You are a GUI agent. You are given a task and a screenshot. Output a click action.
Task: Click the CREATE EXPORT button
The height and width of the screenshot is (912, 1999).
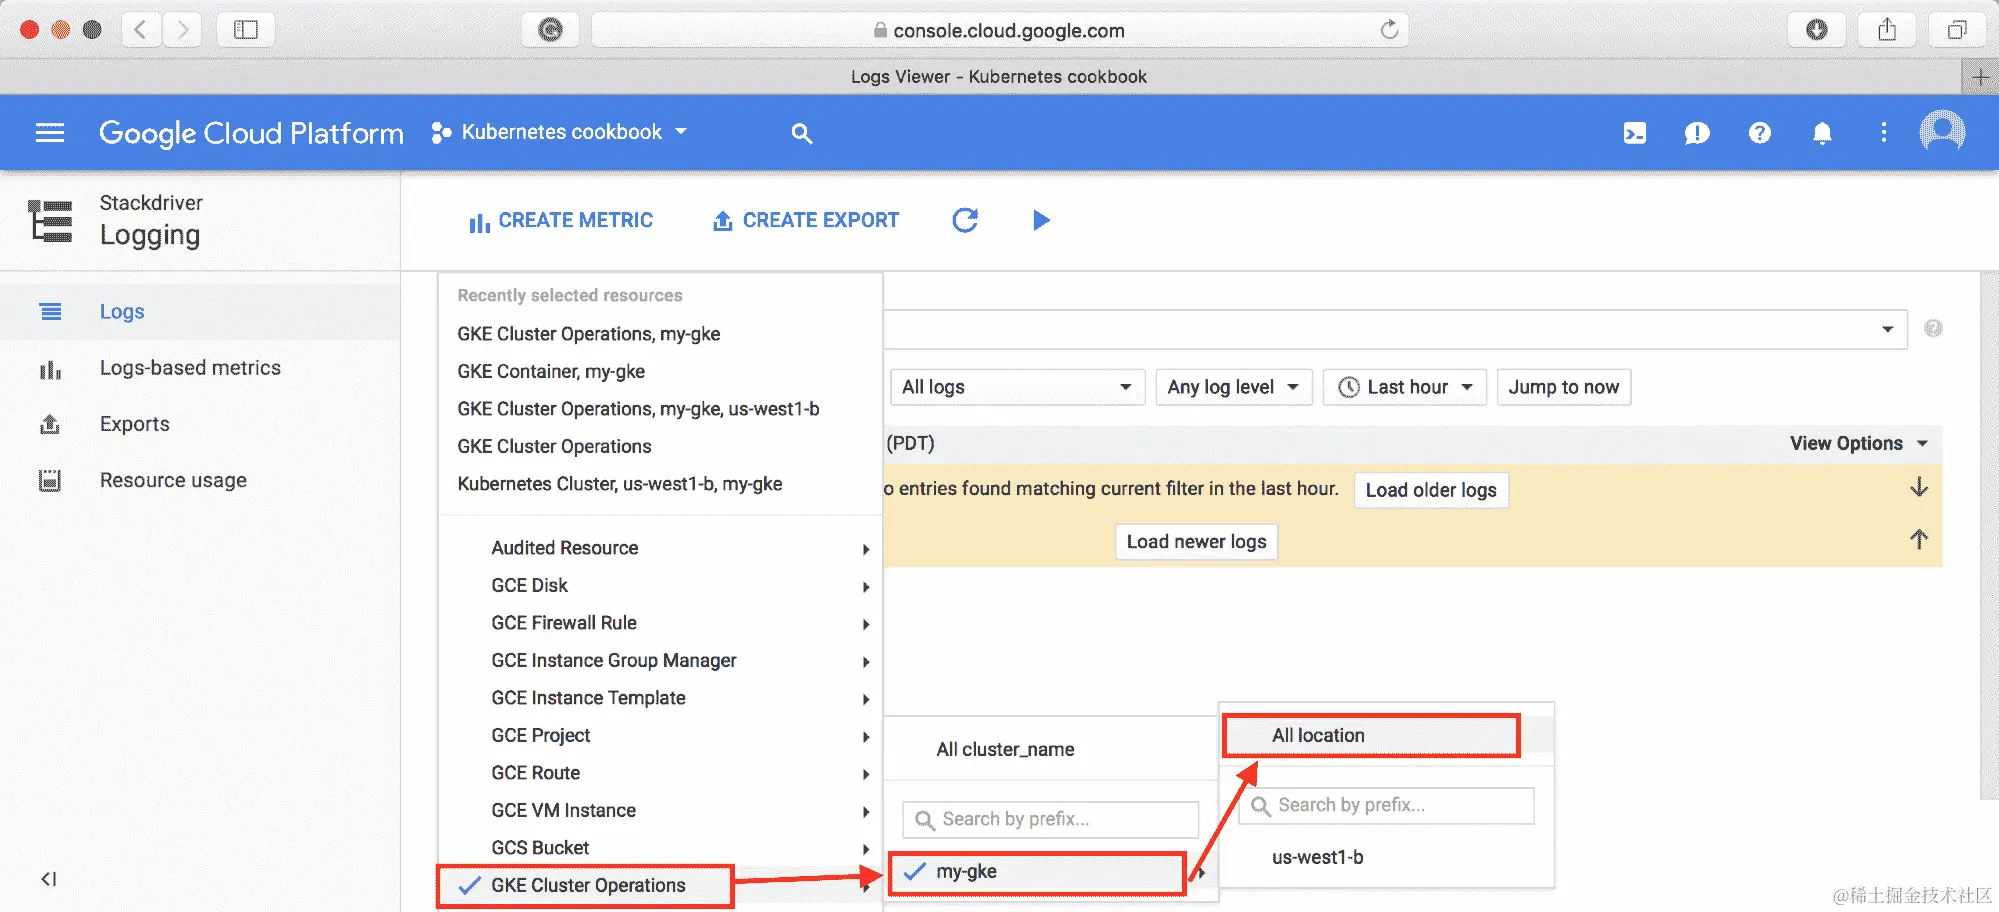(x=806, y=220)
